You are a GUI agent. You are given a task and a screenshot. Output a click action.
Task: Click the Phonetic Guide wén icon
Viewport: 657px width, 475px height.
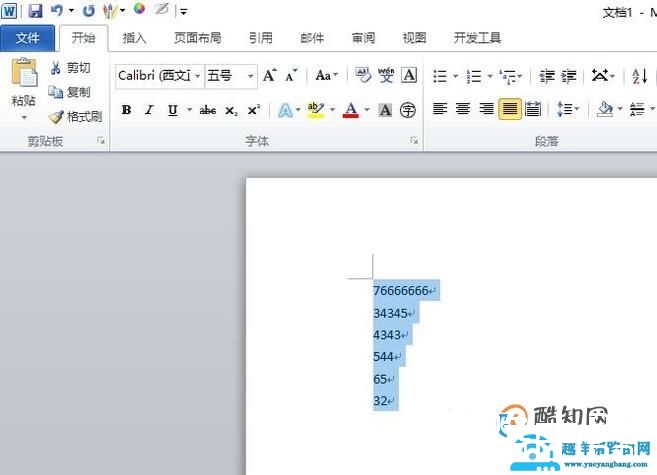[386, 75]
